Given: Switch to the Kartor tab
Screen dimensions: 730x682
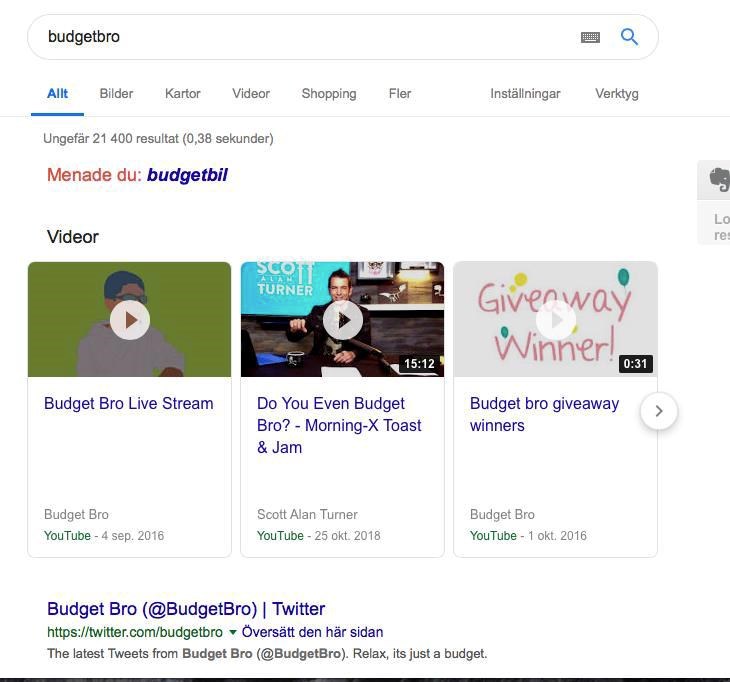Looking at the screenshot, I should (x=183, y=93).
